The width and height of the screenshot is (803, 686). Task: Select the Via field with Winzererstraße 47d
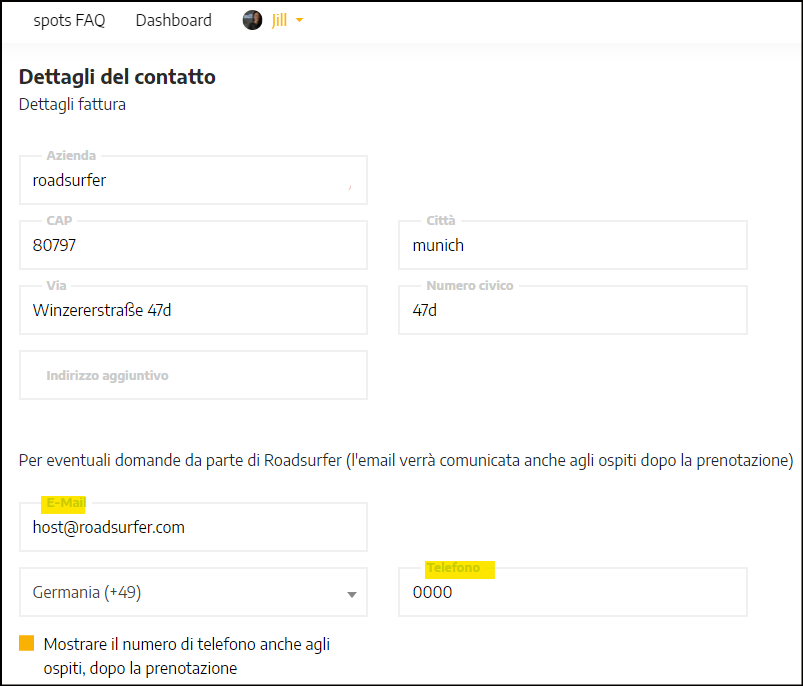[x=193, y=310]
